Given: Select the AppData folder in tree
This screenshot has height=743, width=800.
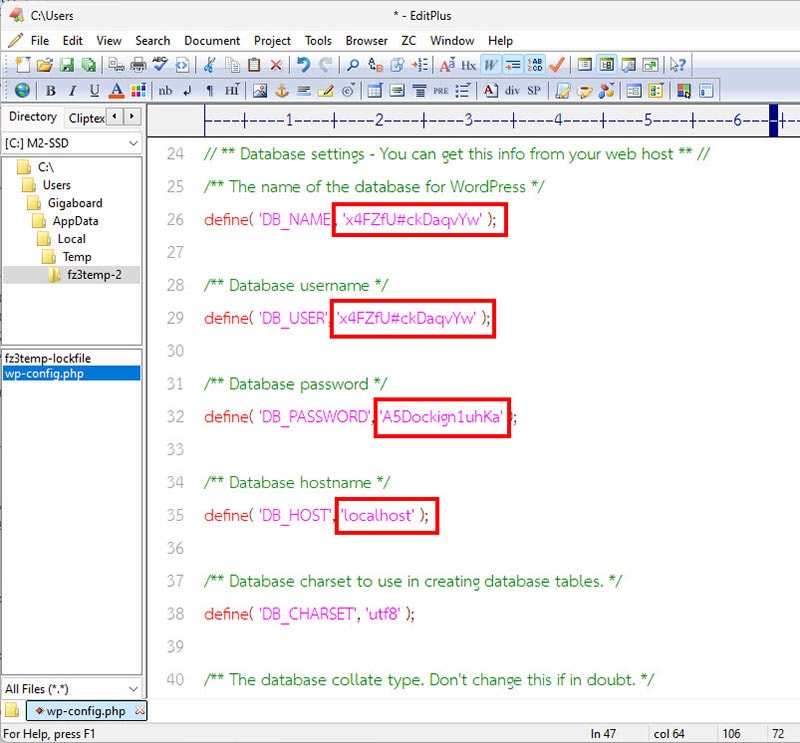Looking at the screenshot, I should coord(76,221).
